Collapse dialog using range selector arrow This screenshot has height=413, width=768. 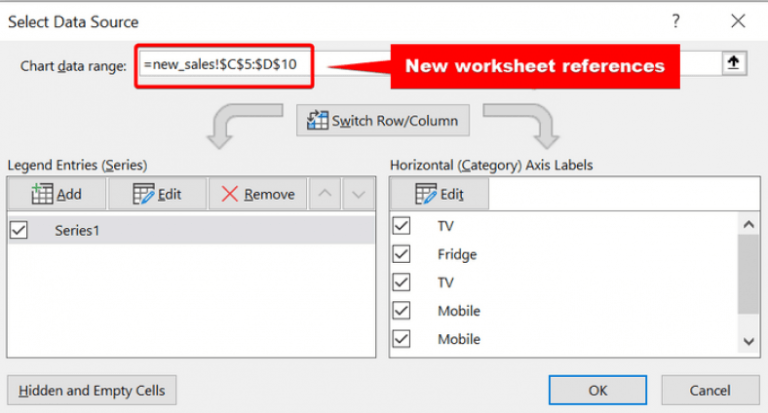pos(734,63)
